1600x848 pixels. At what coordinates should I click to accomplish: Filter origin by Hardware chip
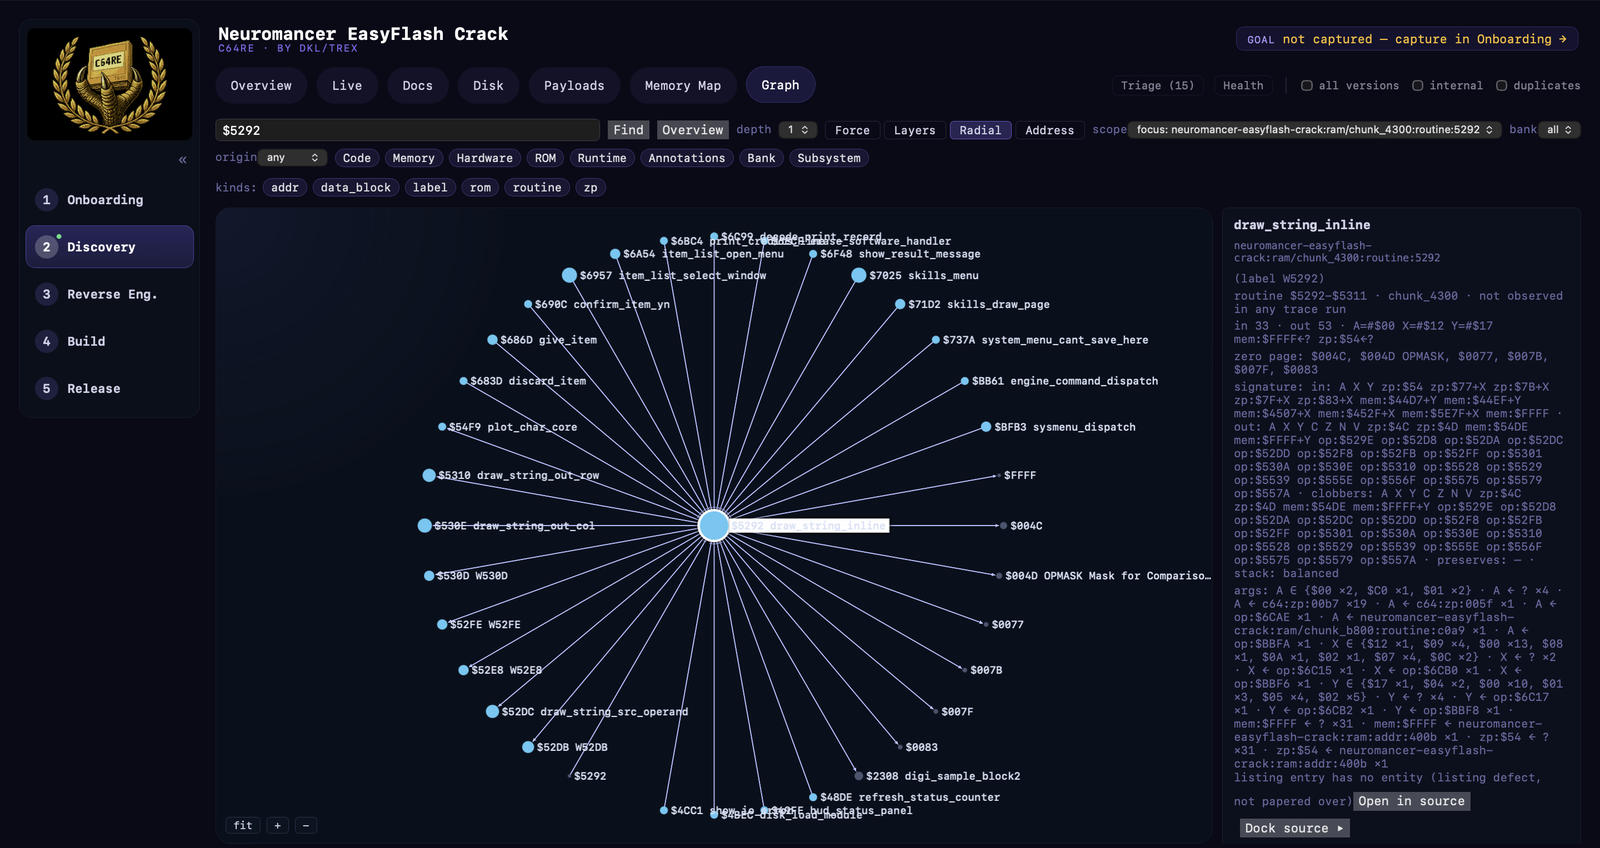(x=484, y=158)
